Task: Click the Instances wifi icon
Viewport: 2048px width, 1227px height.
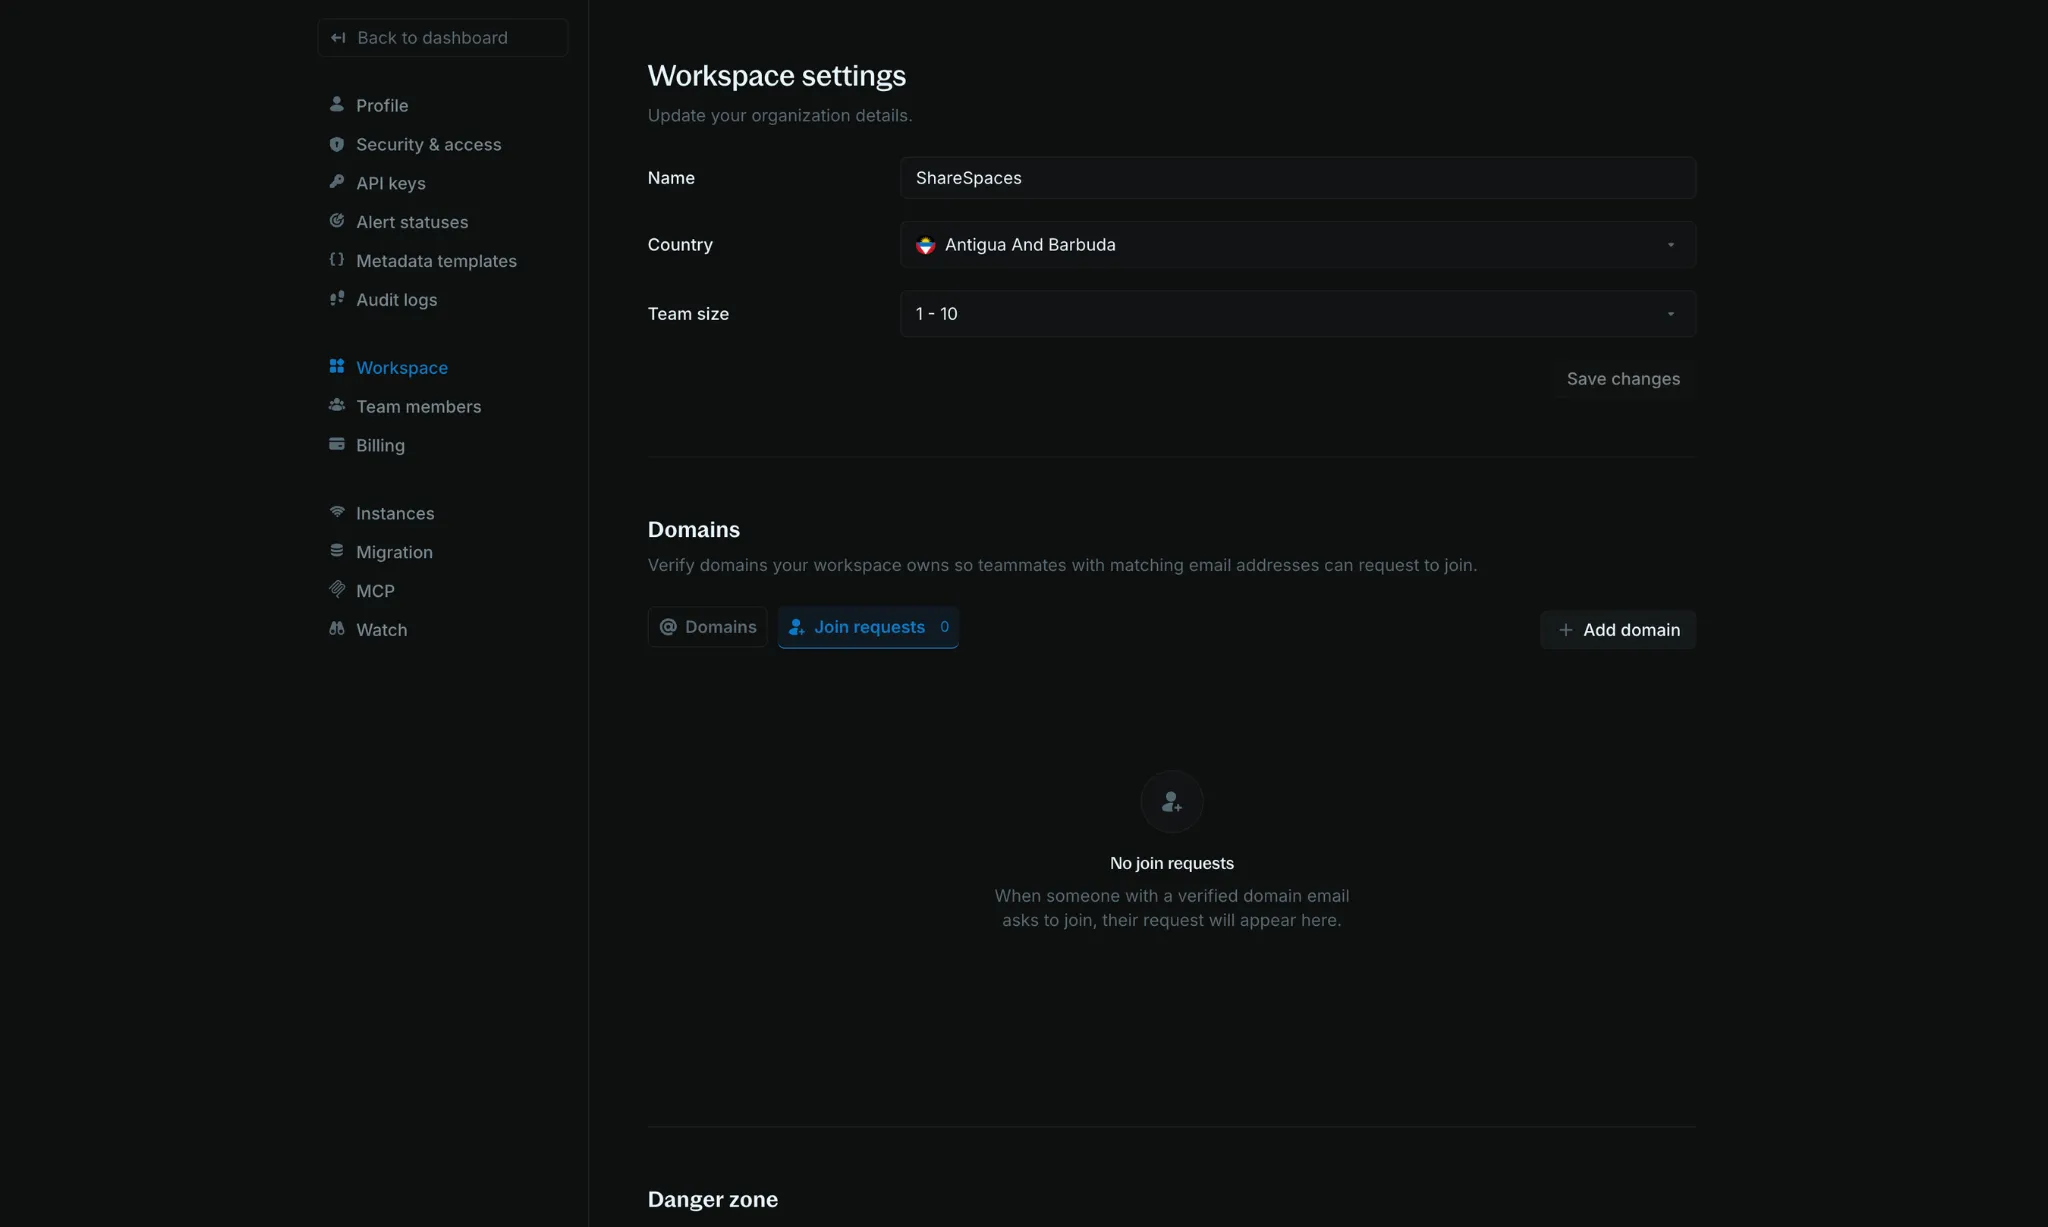Action: 337,512
